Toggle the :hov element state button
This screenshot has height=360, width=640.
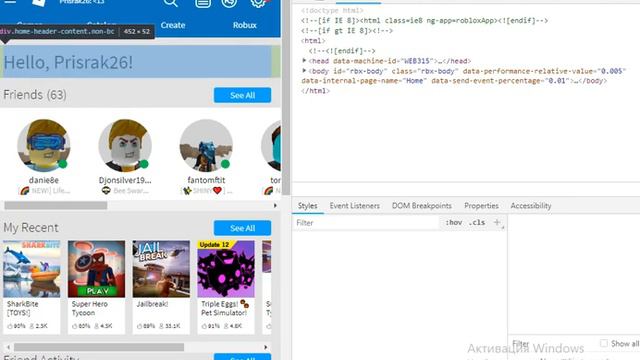point(453,222)
